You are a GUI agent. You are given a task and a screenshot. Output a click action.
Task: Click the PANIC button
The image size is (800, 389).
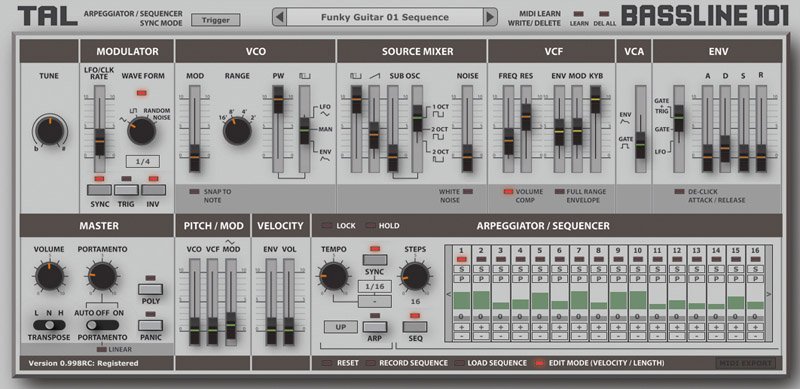[x=151, y=326]
